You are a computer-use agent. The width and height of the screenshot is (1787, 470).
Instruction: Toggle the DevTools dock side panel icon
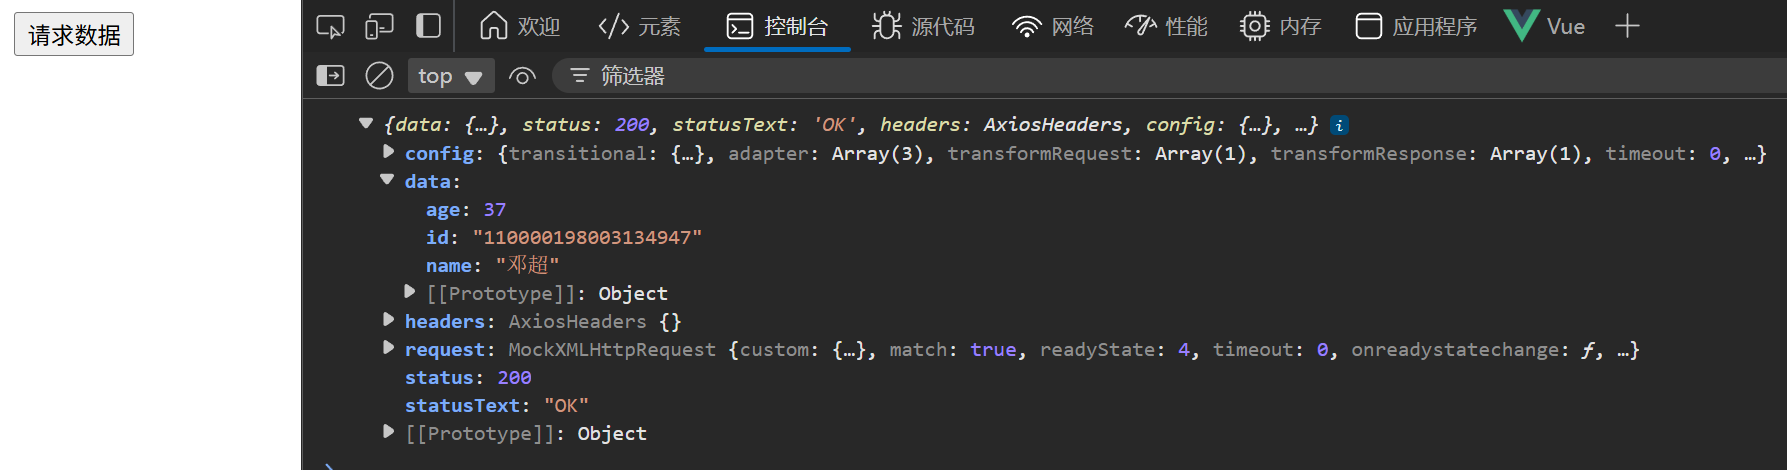[428, 26]
